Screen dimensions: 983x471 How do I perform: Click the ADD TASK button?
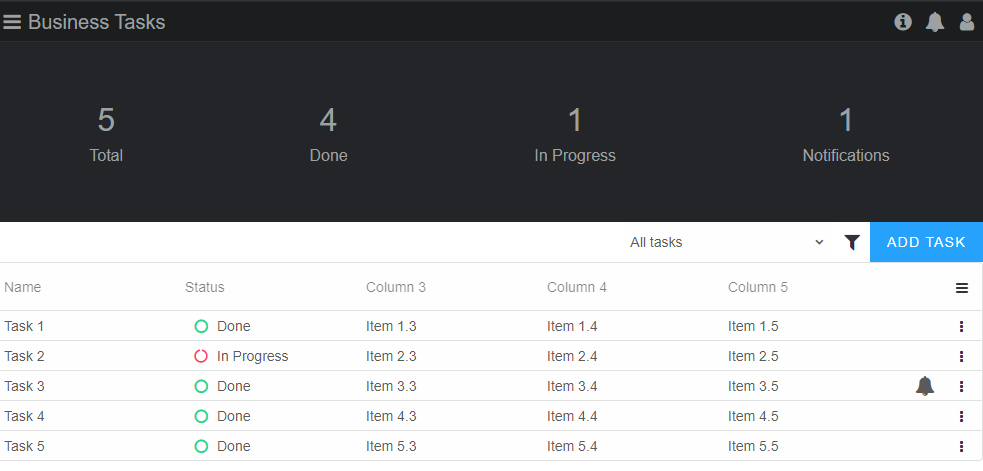tap(926, 242)
